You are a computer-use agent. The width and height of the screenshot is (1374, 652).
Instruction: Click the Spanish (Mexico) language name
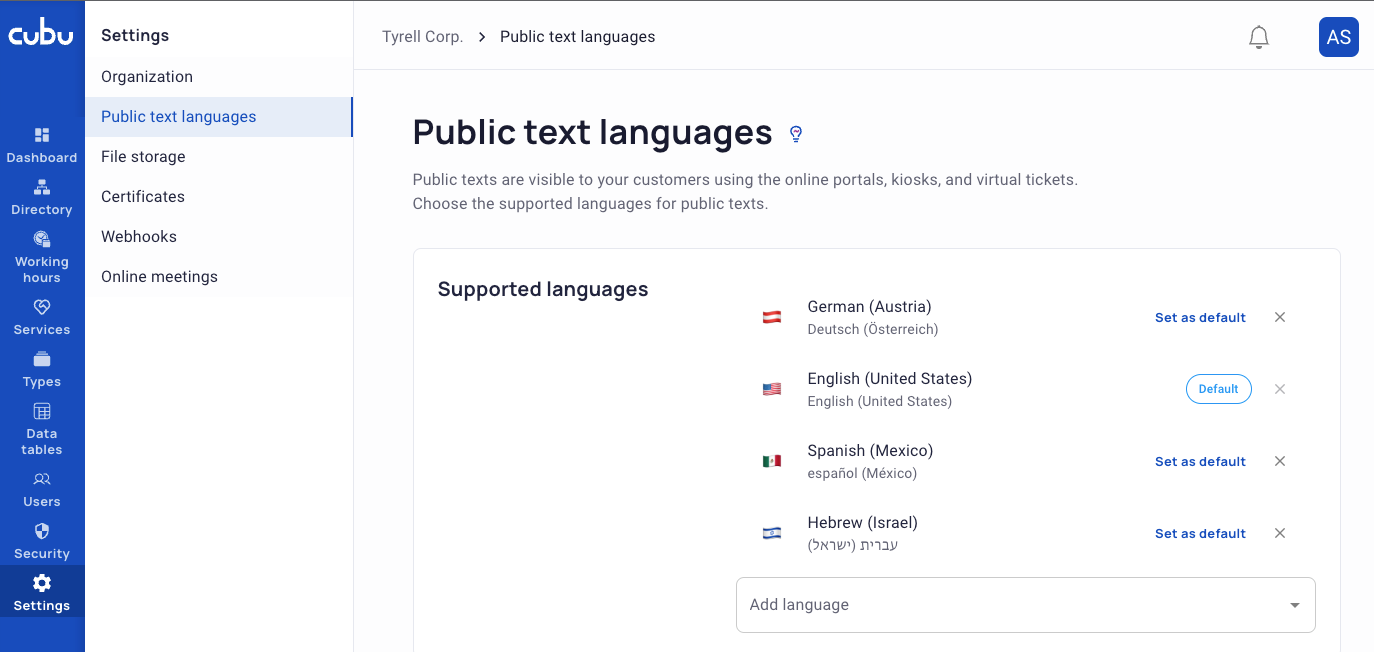pyautogui.click(x=871, y=451)
